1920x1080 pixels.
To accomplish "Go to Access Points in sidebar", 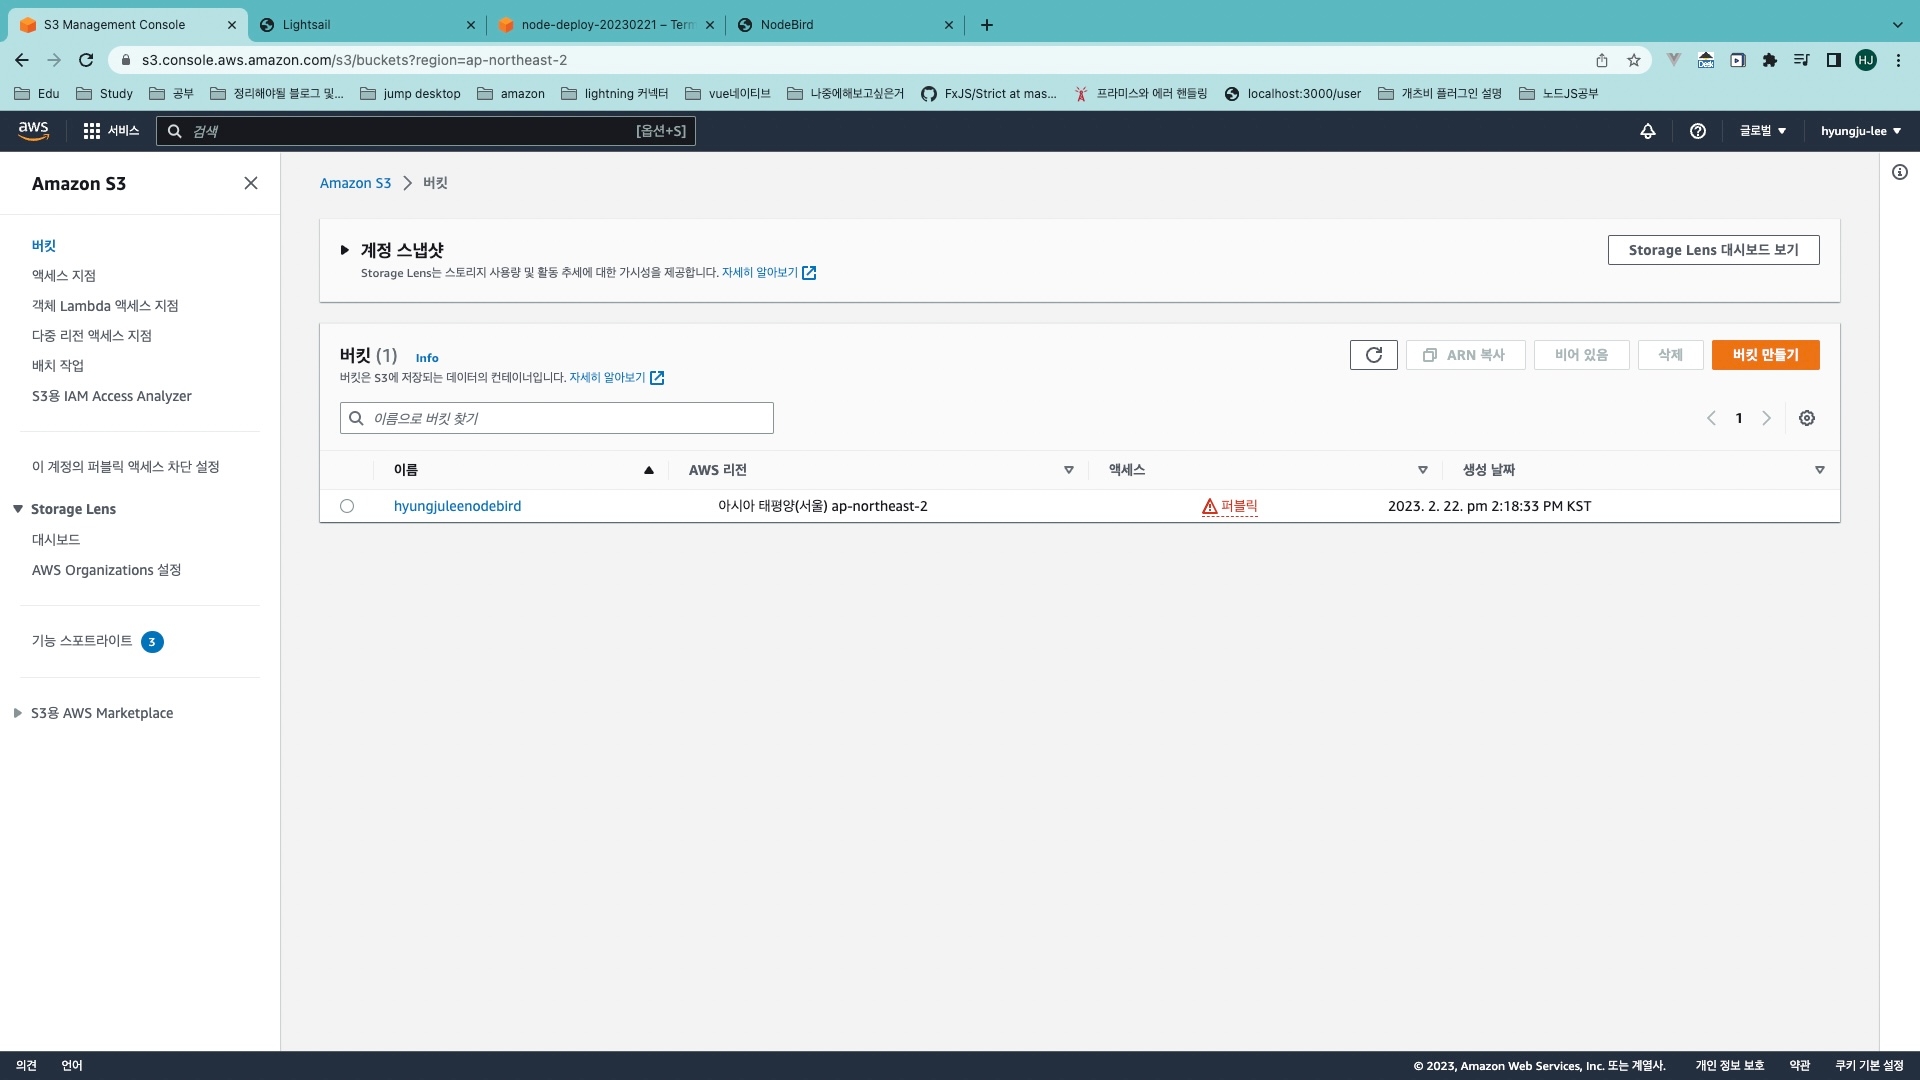I will tap(64, 276).
